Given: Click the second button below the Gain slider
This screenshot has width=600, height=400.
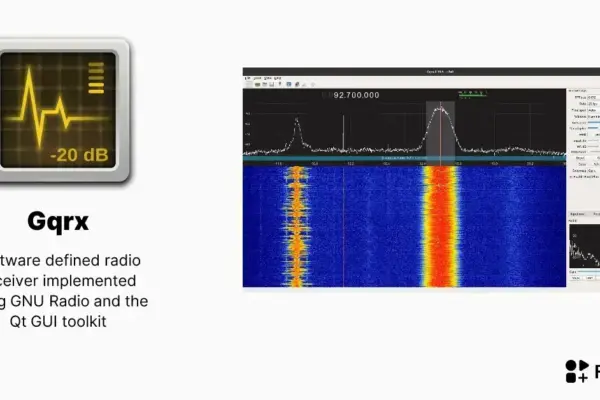Looking at the screenshot, I should 590,278.
